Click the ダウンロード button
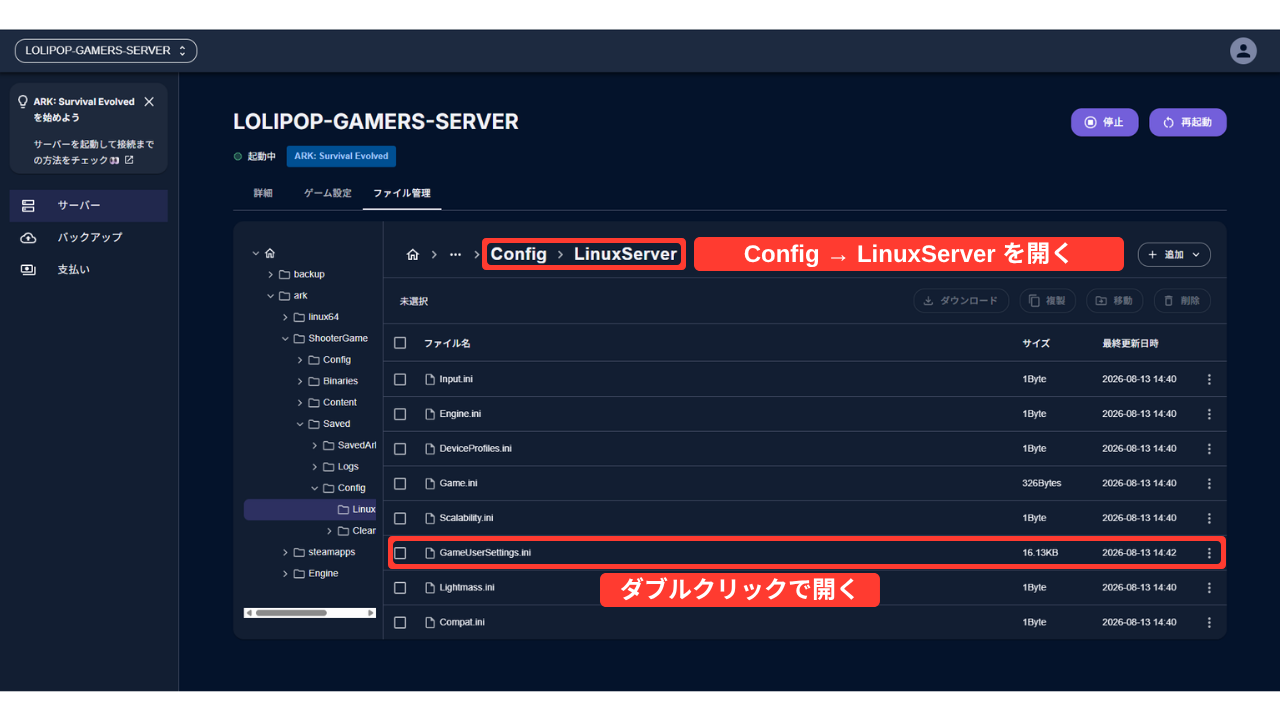This screenshot has height=720, width=1280. [x=961, y=300]
